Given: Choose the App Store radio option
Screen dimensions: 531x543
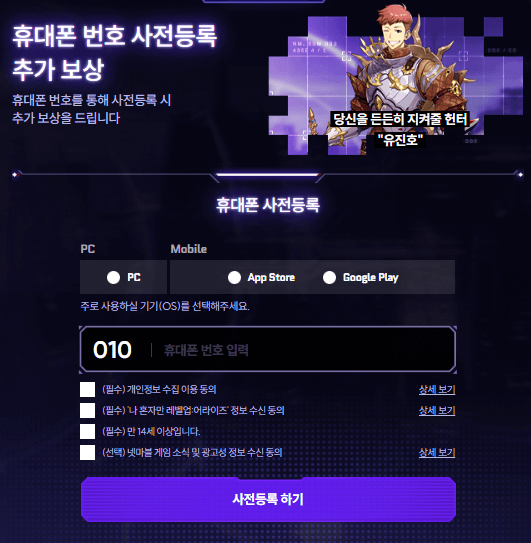Looking at the screenshot, I should [234, 277].
